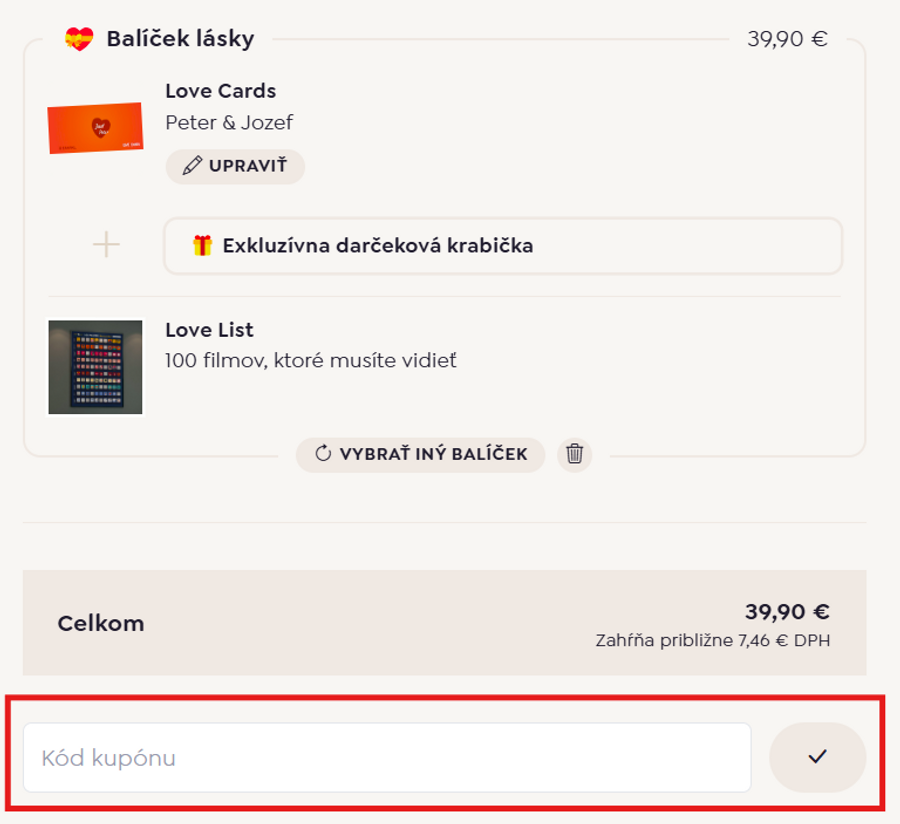Open the Love Cards product title
Image resolution: width=900 pixels, height=824 pixels.
click(x=220, y=91)
